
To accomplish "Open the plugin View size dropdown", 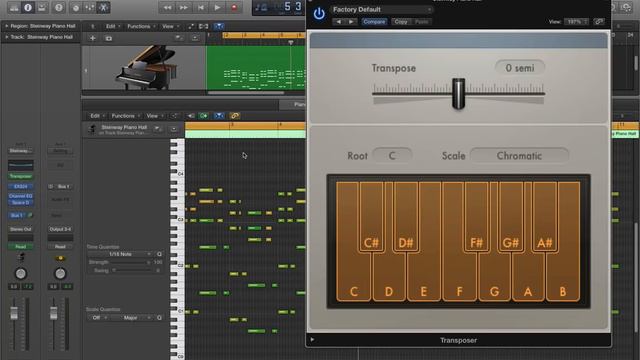I will click(576, 22).
